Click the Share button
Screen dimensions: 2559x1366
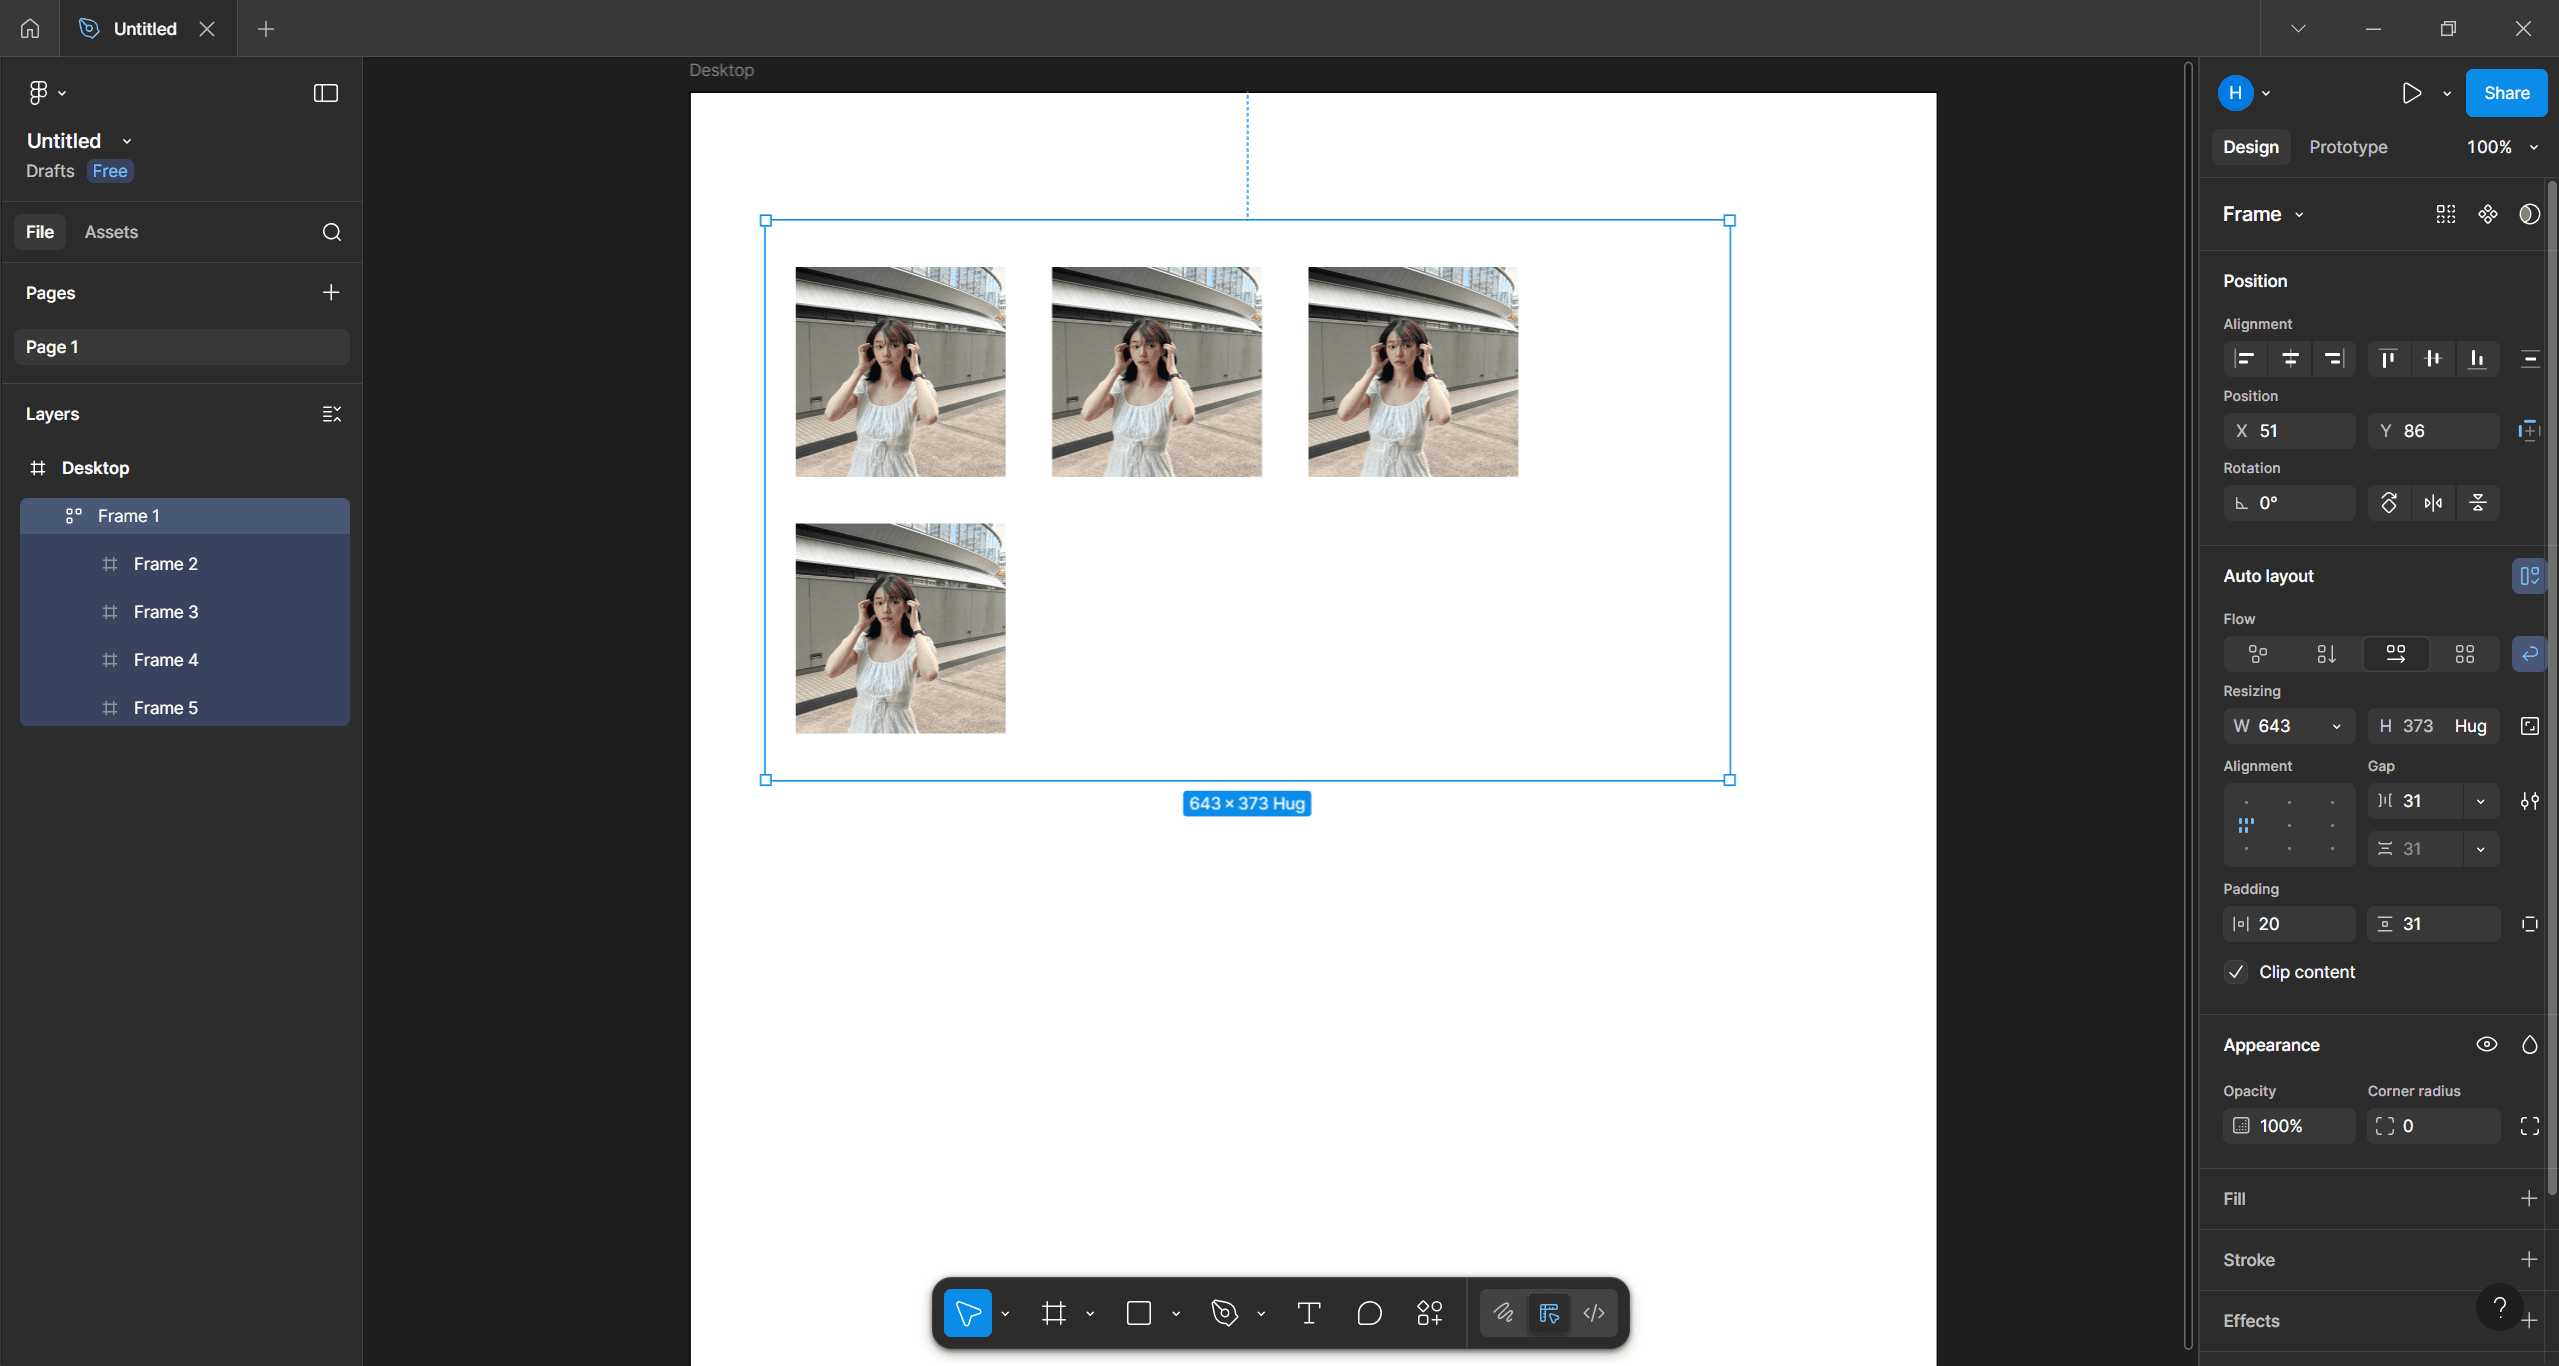click(2505, 92)
